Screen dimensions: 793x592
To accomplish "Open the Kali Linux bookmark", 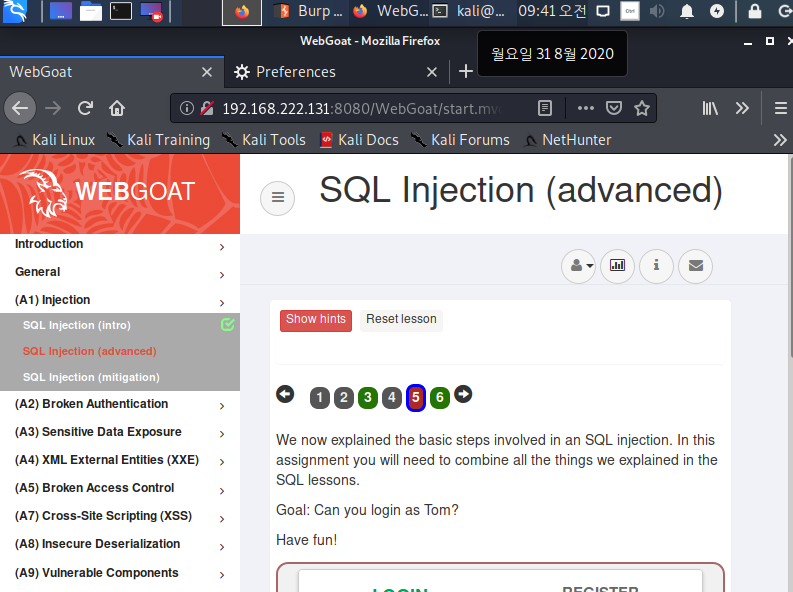I will [55, 140].
